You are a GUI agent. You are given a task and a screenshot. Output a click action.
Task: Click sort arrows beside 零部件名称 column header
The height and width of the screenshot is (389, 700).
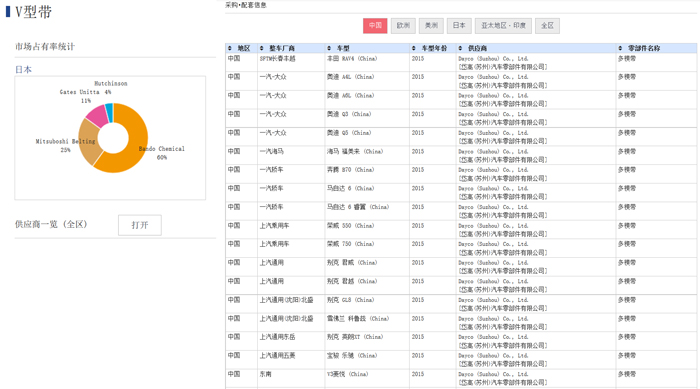click(620, 48)
